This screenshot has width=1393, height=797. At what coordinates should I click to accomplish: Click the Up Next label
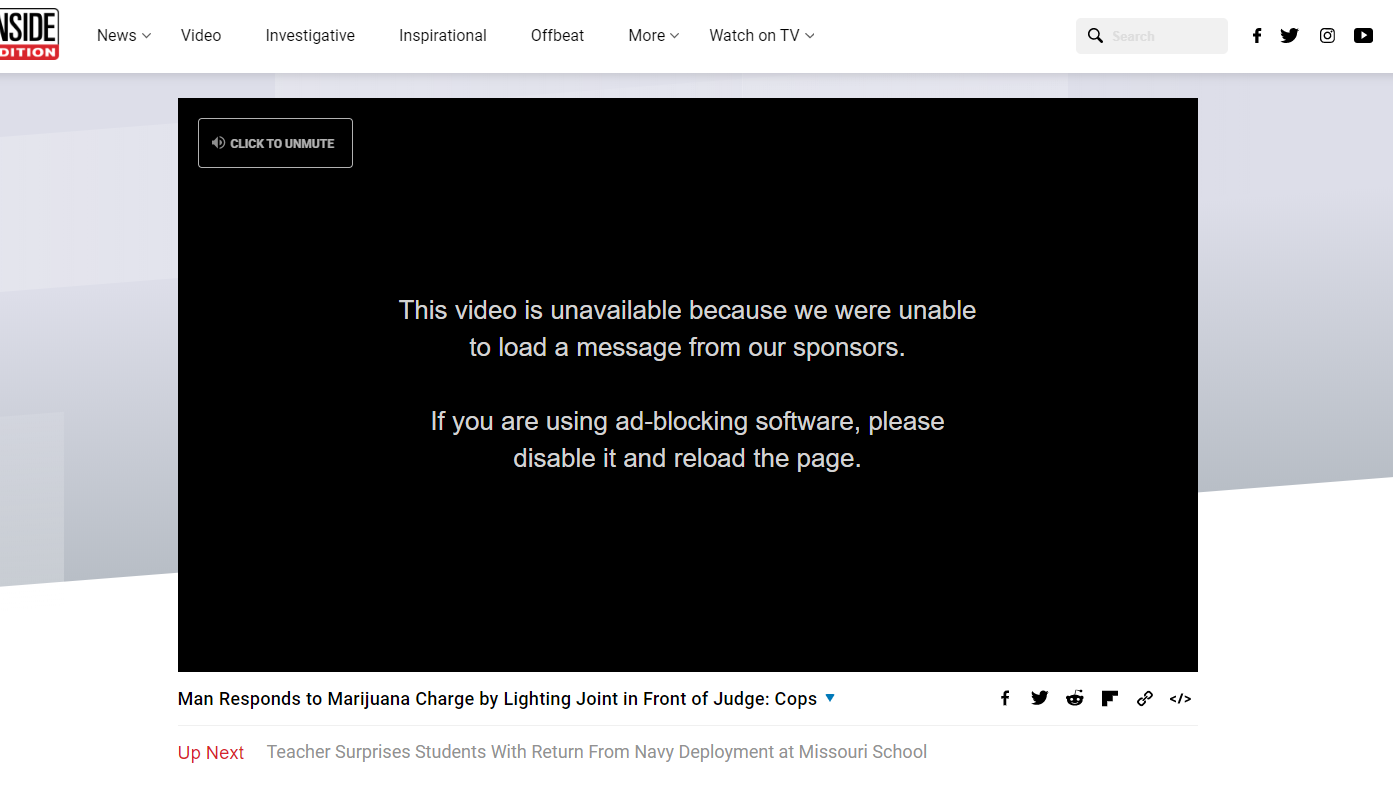(x=211, y=753)
